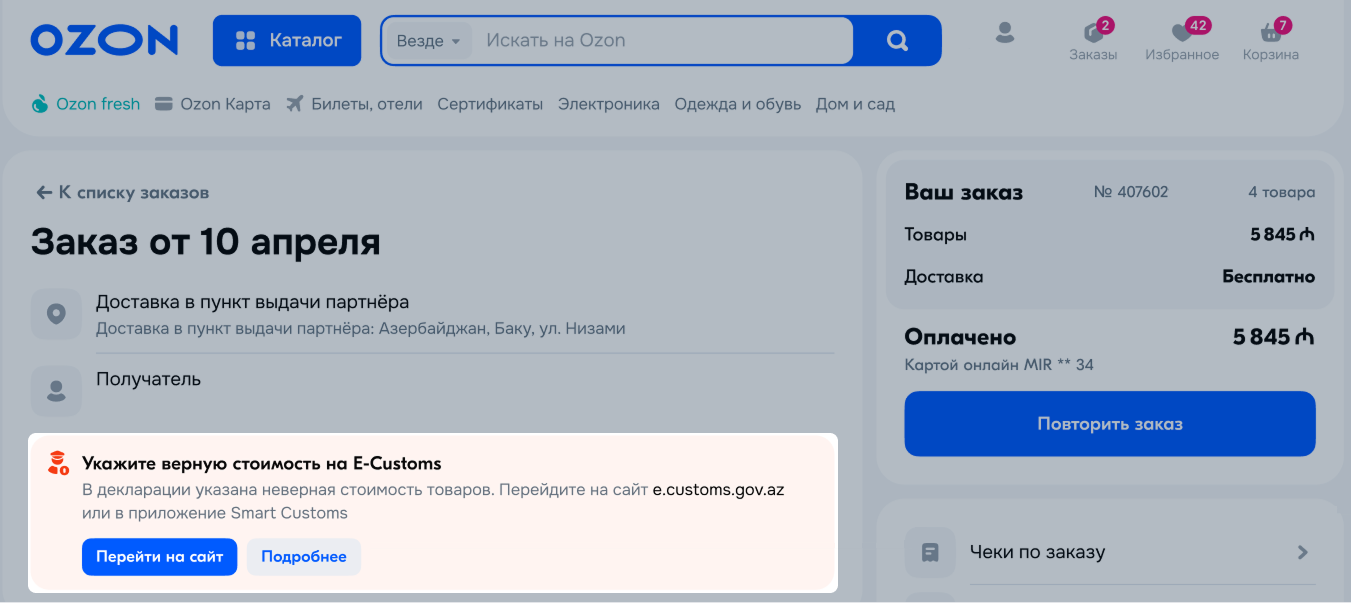1351x603 pixels.
Task: Click Перейти на сайт button
Action: 159,557
